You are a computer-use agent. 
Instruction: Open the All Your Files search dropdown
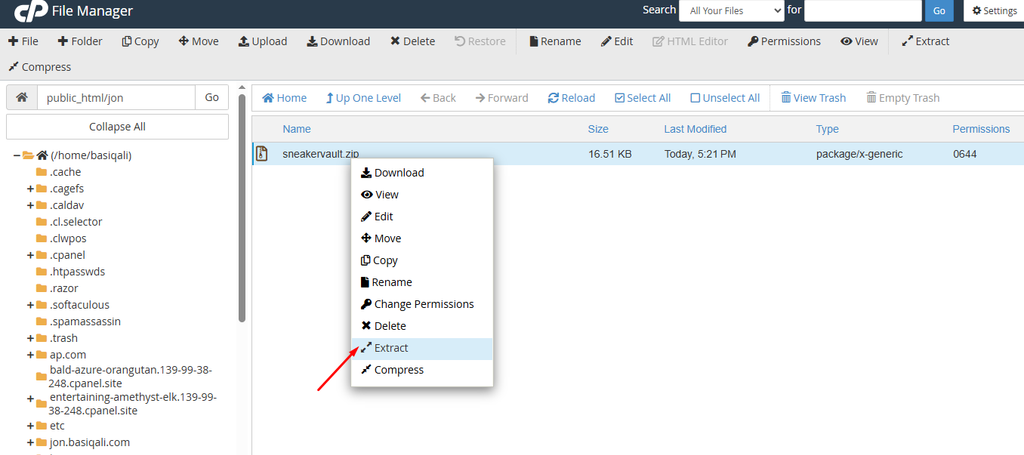pyautogui.click(x=731, y=10)
